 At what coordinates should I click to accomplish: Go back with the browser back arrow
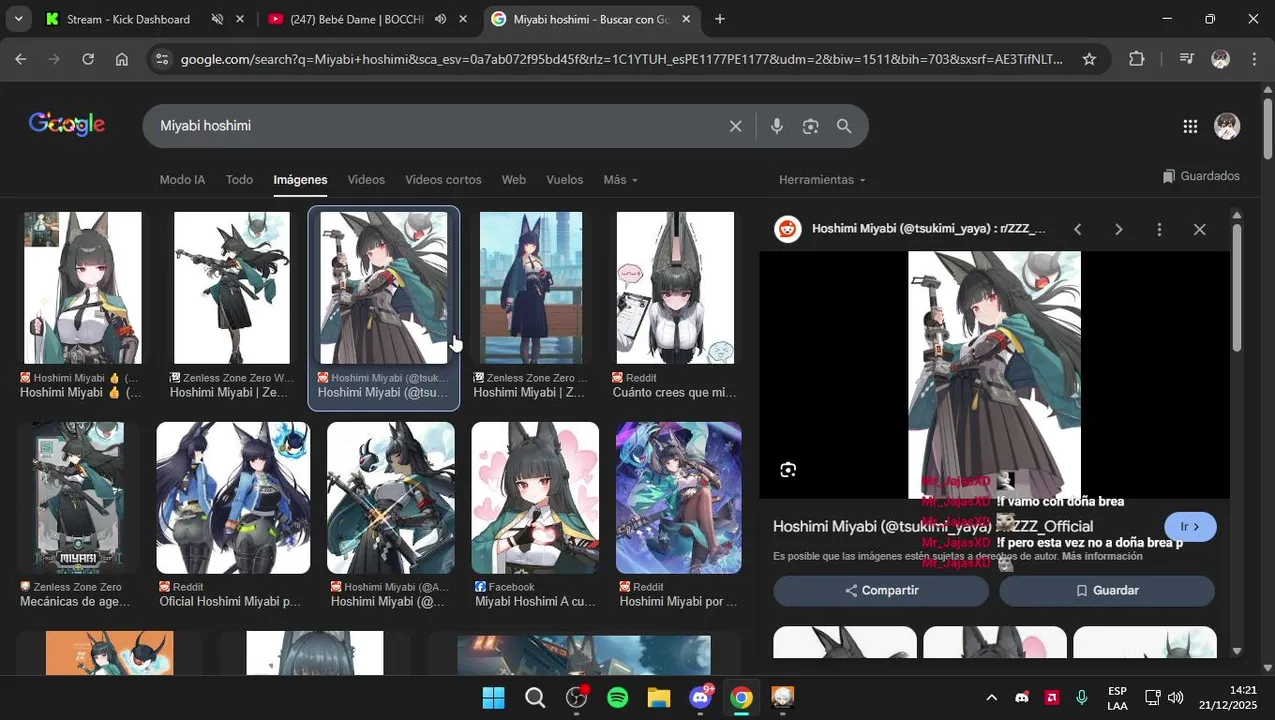[x=21, y=59]
